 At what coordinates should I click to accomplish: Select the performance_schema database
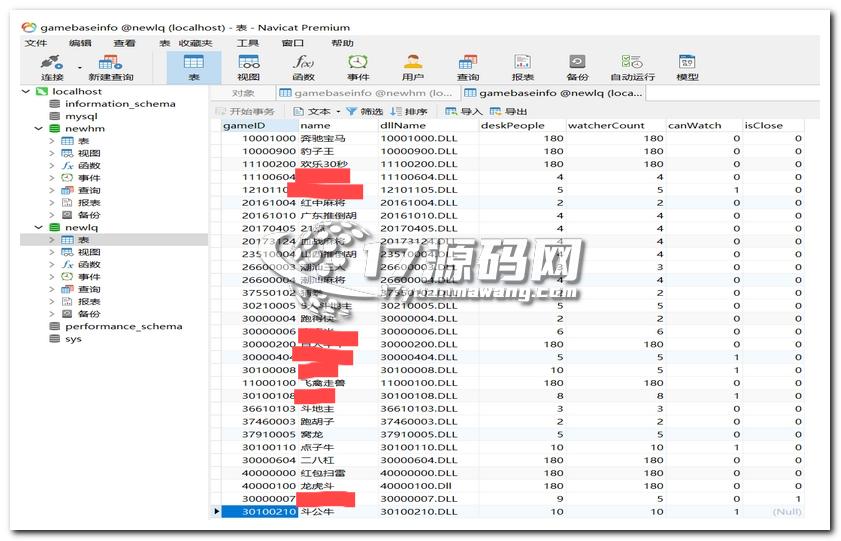pos(123,326)
